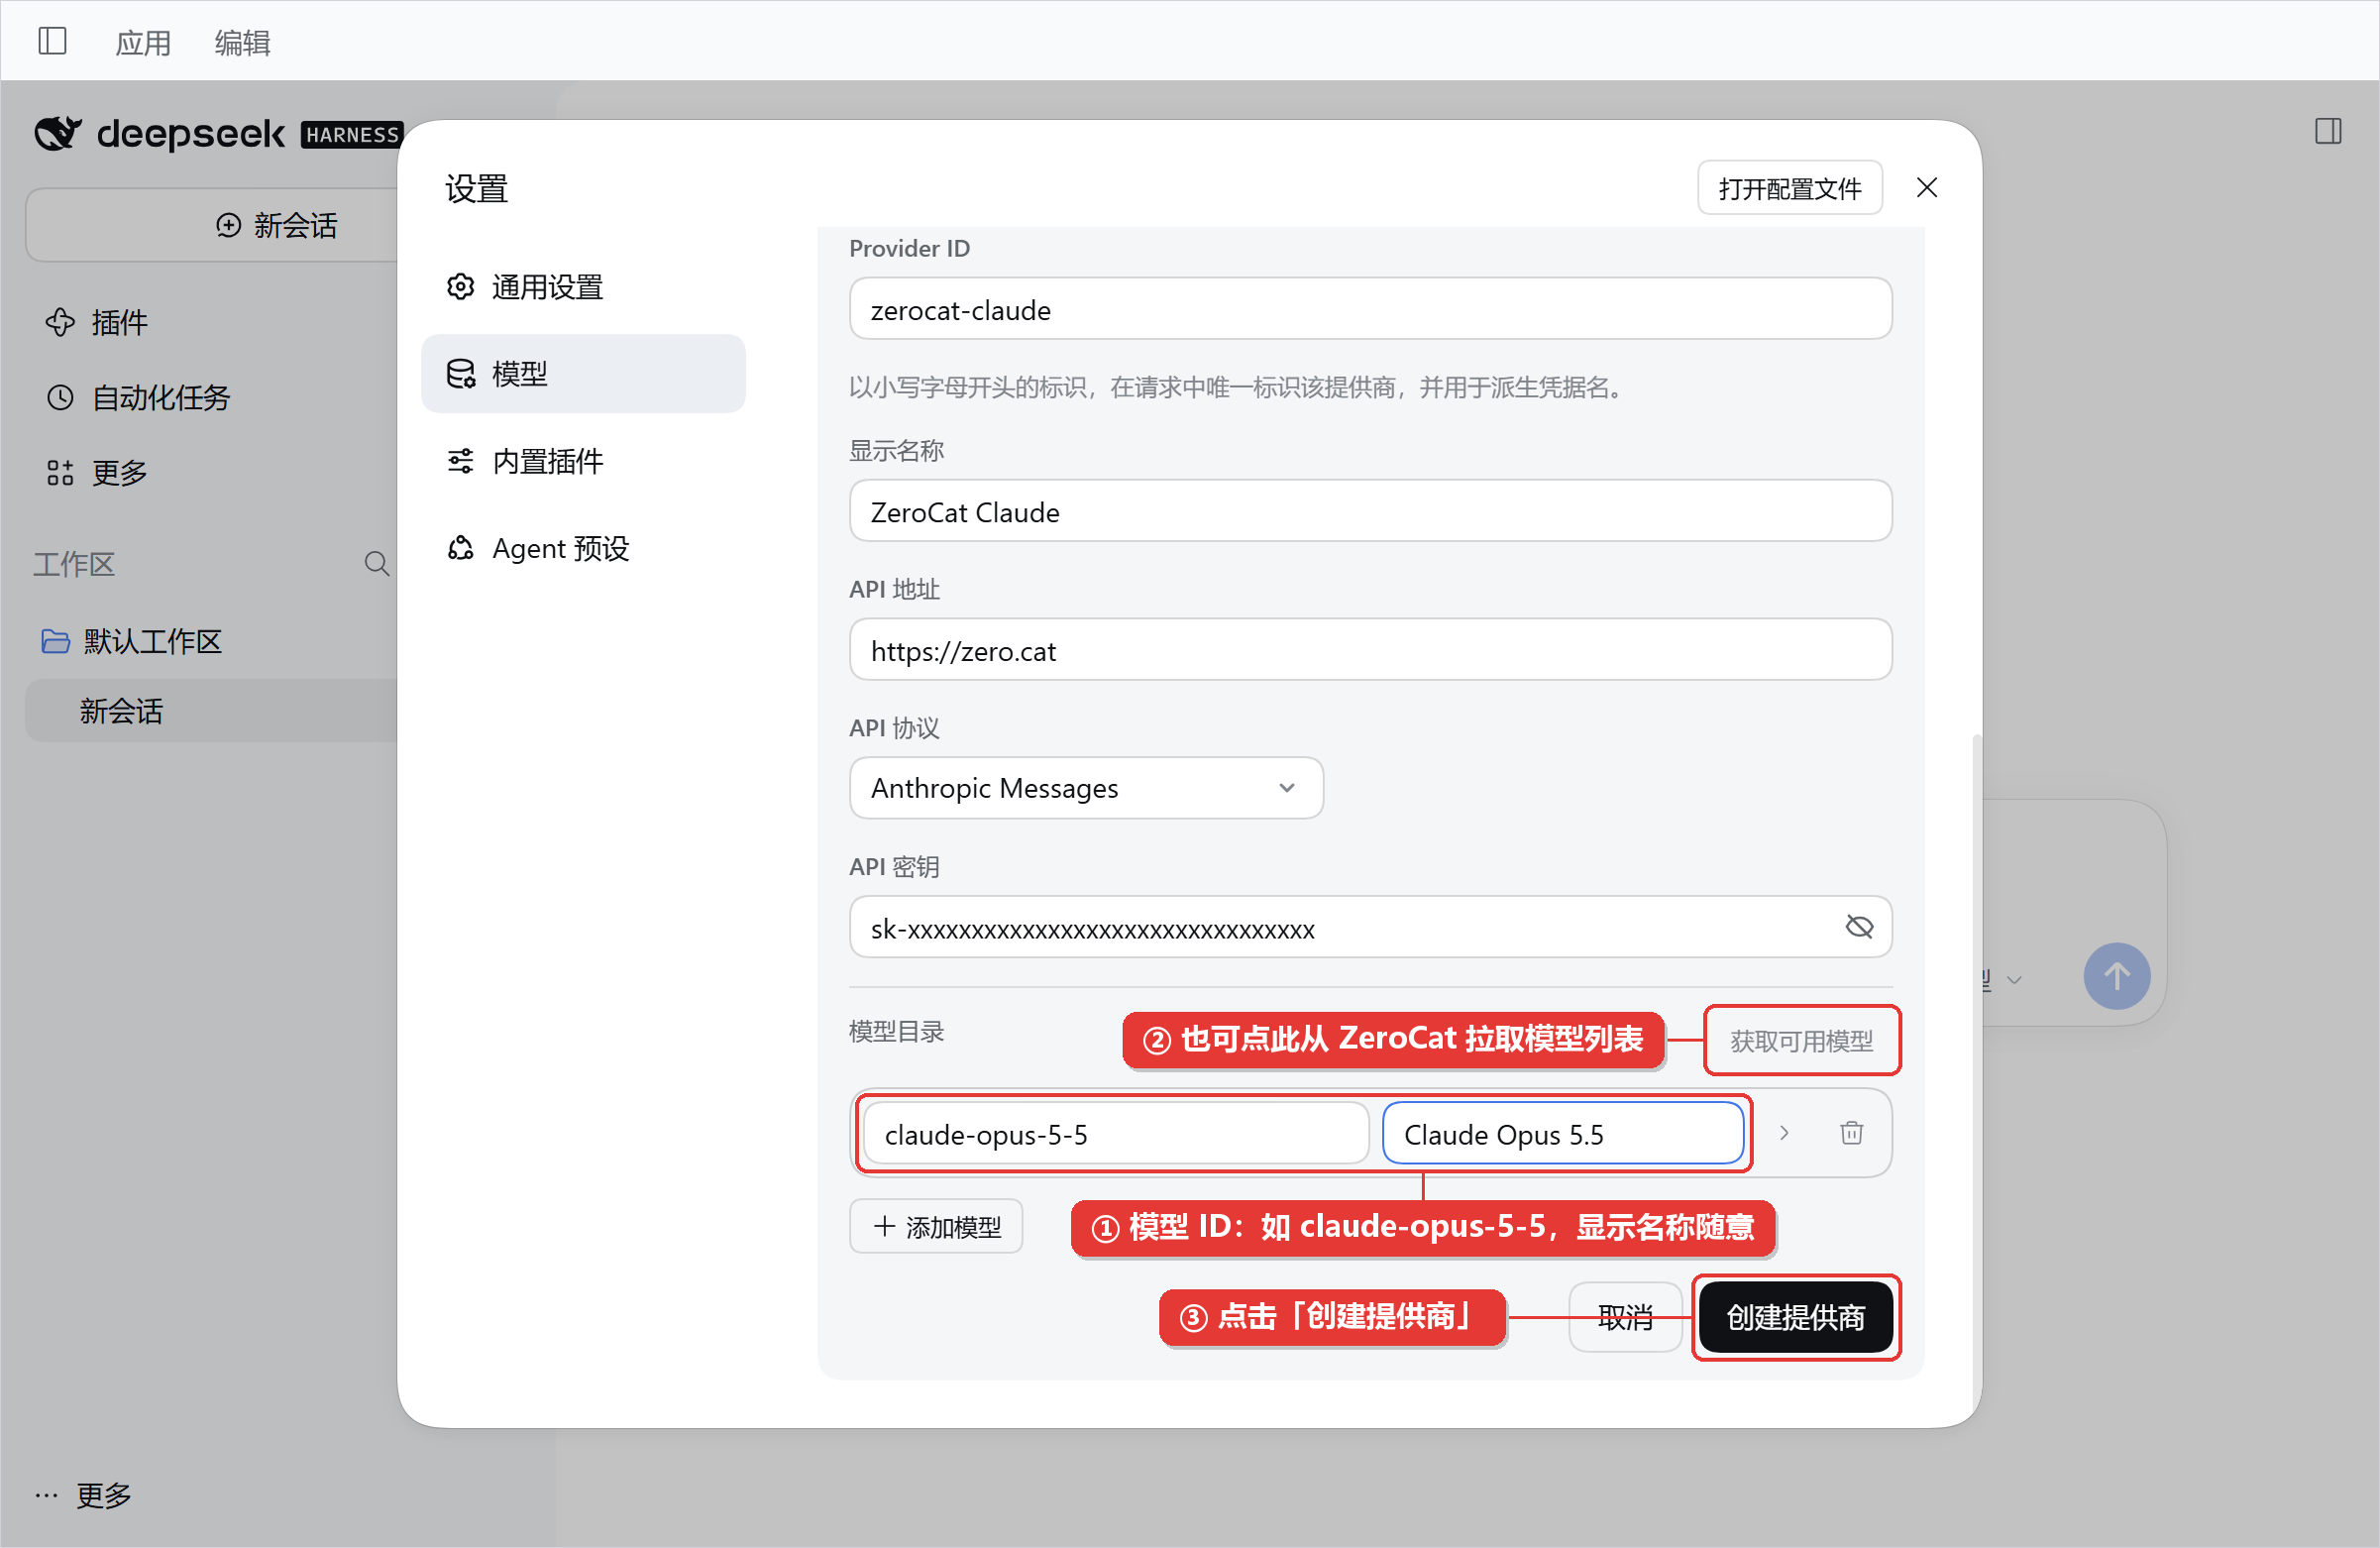Image resolution: width=2380 pixels, height=1548 pixels.
Task: Click 获取可用模型 button
Action: (x=1801, y=1041)
